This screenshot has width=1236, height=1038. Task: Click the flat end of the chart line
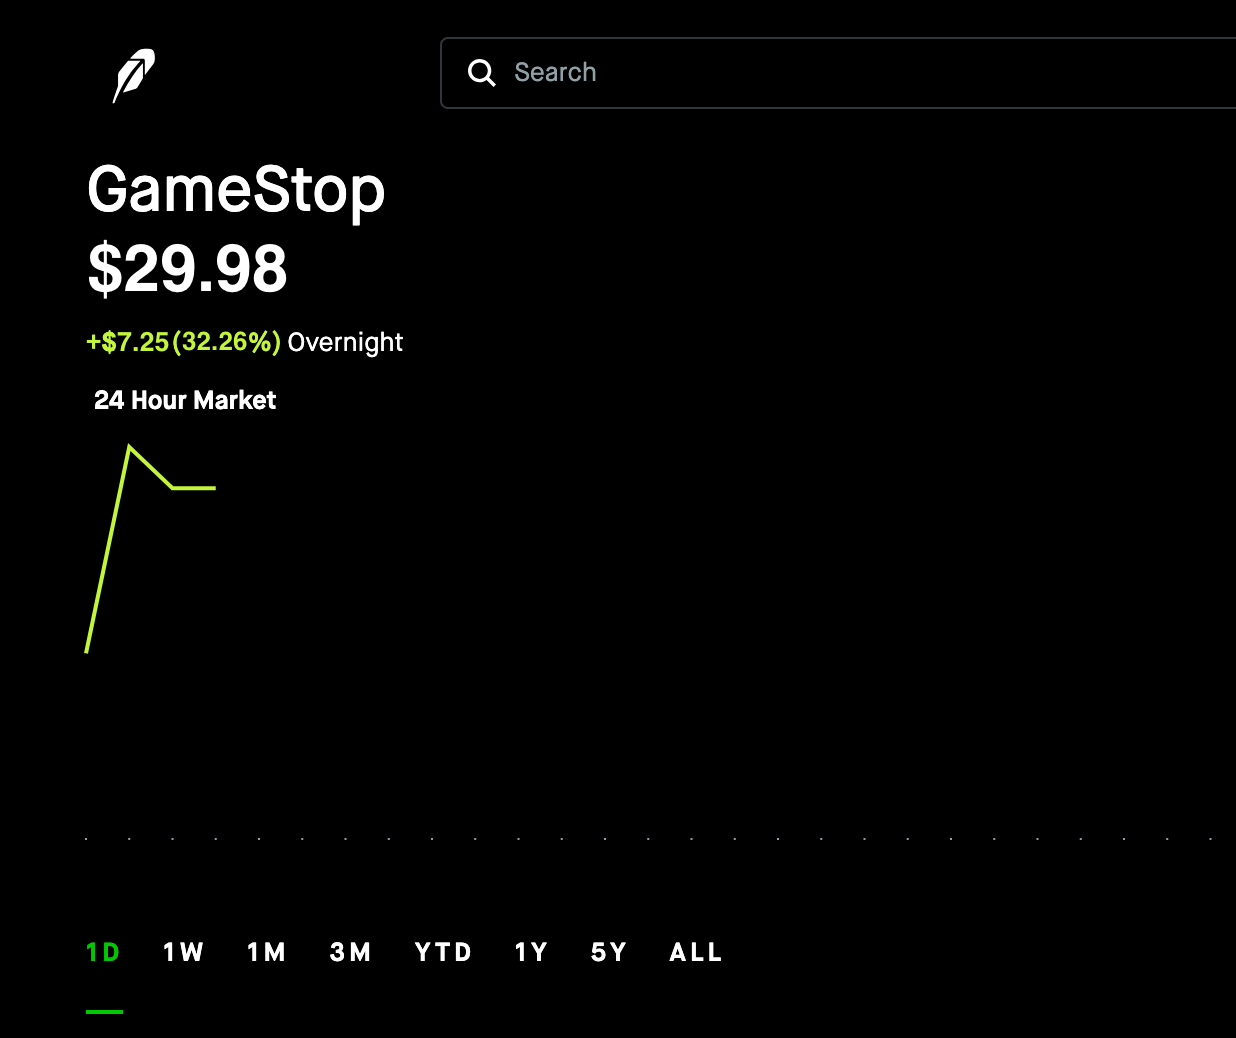pyautogui.click(x=195, y=488)
